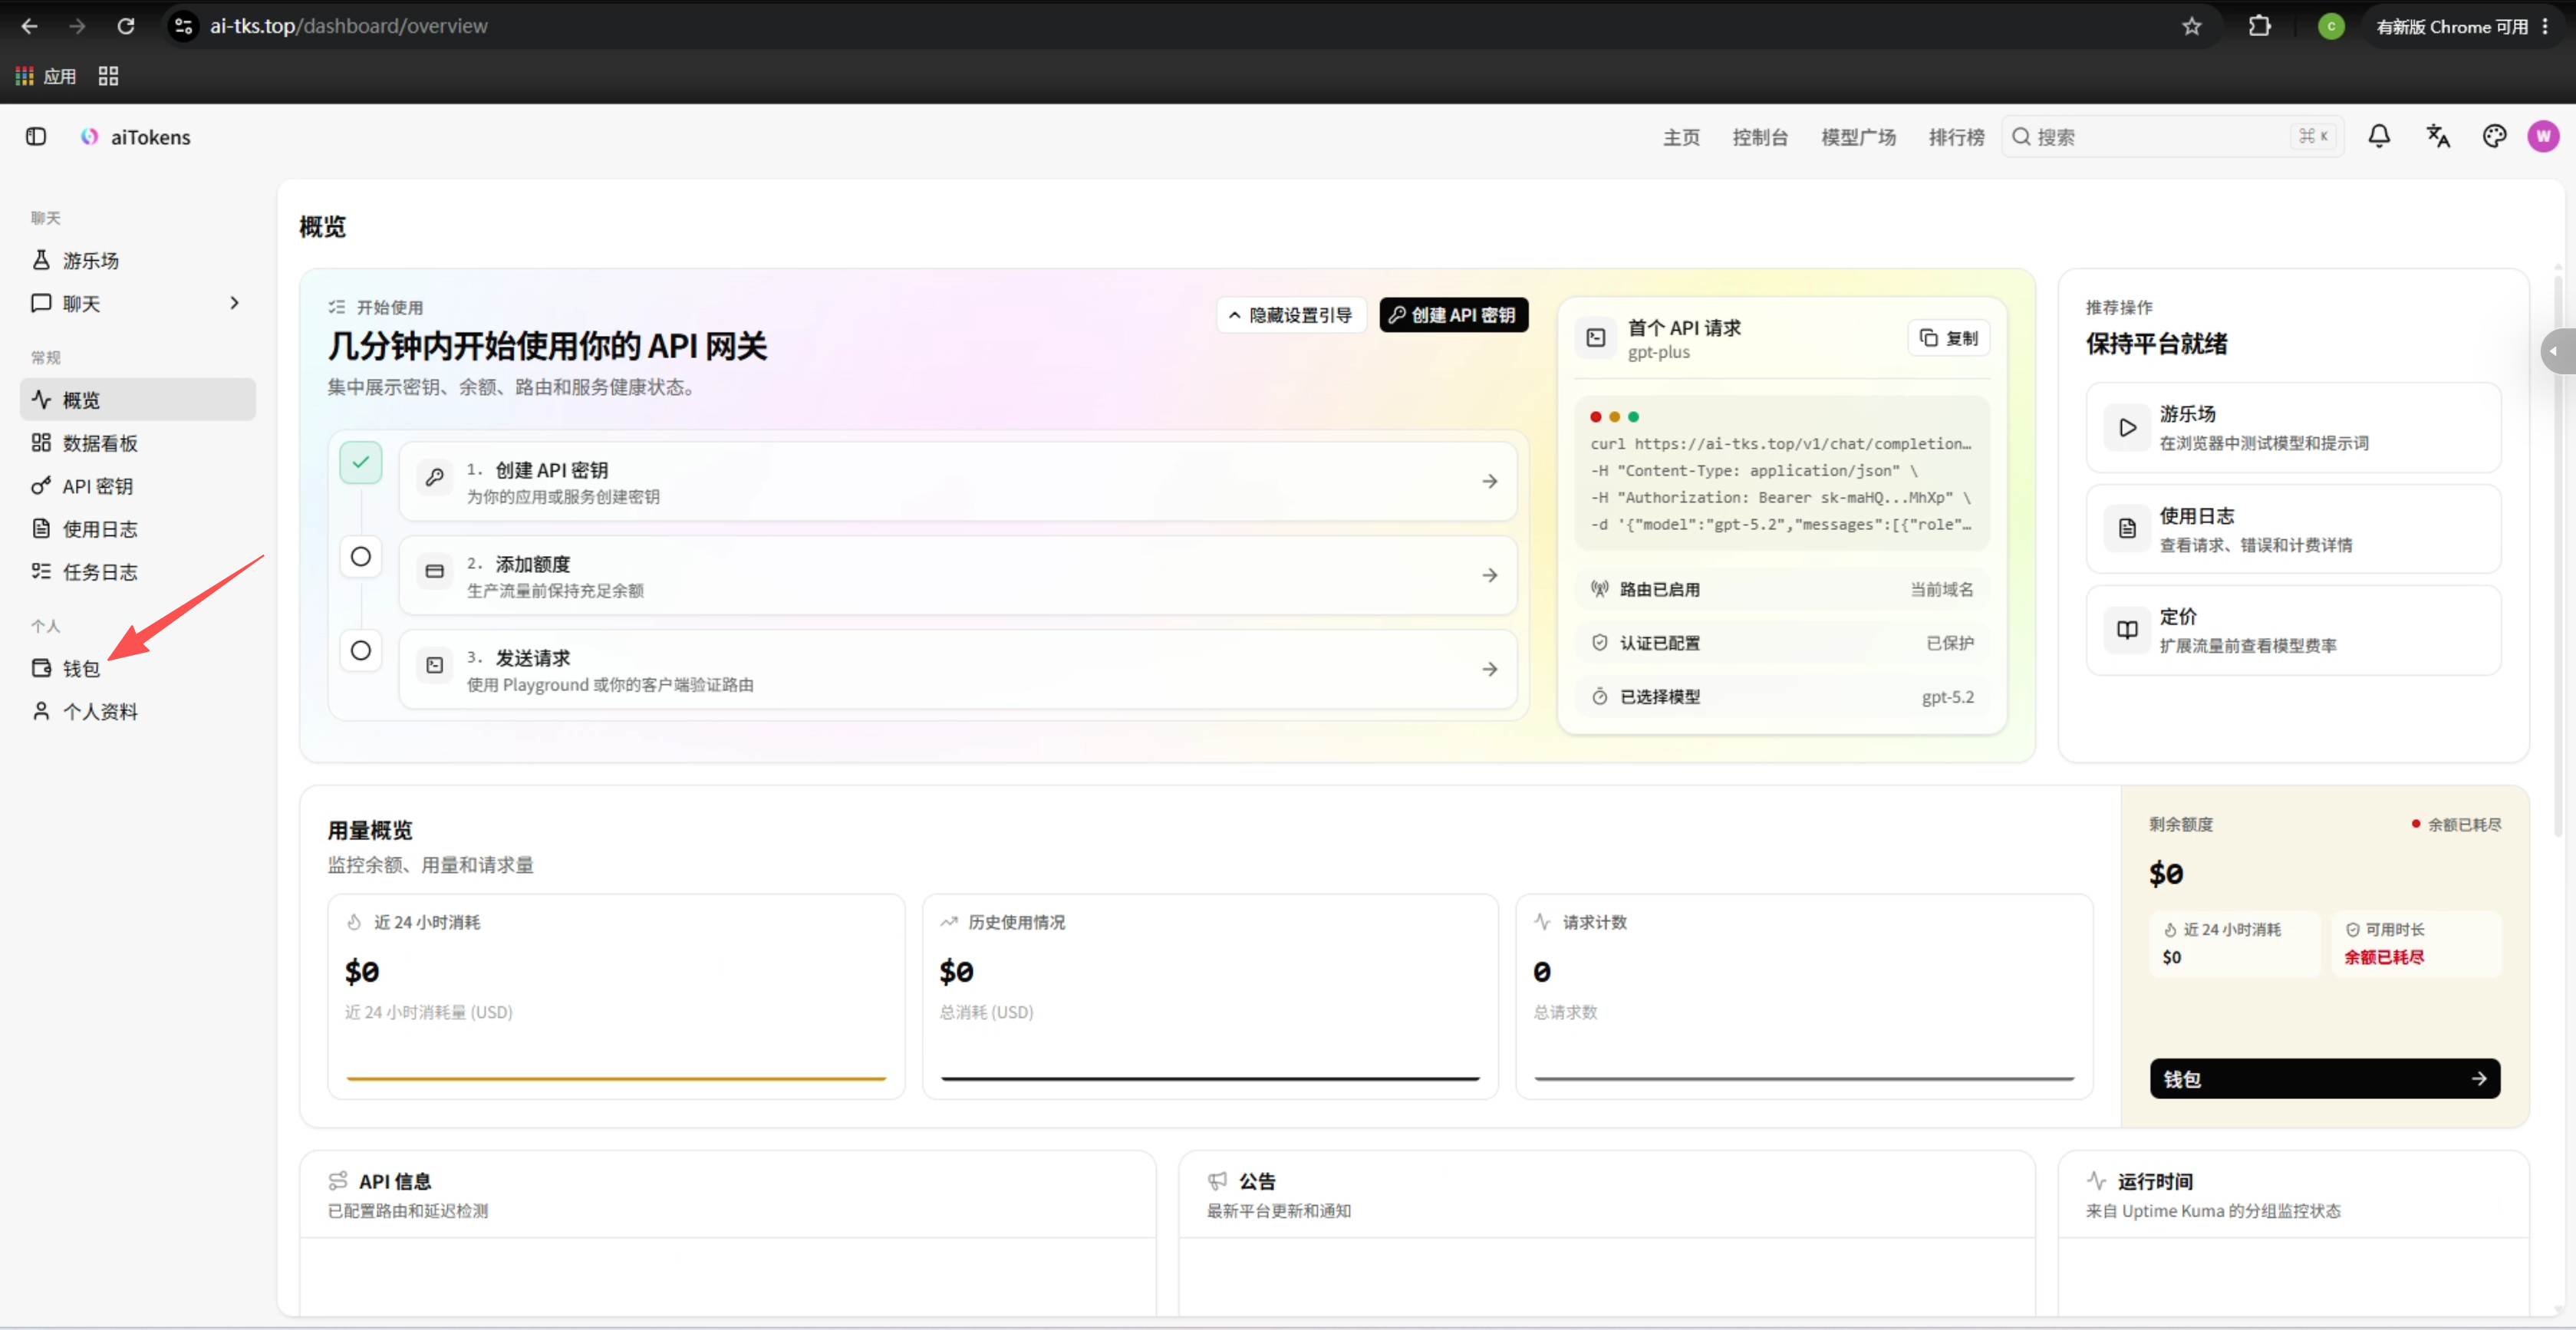Click the gray side-handle arrow at right edge
This screenshot has height=1330, width=2576.
[2558, 351]
